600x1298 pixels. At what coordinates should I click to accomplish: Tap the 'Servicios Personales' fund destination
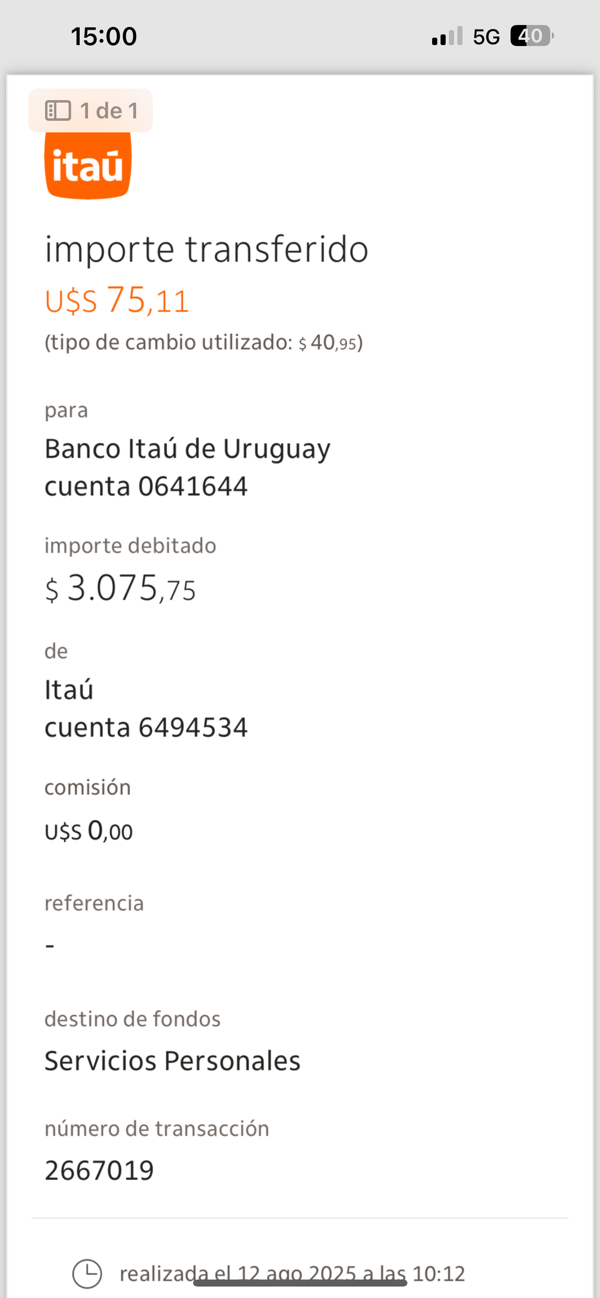click(172, 1060)
